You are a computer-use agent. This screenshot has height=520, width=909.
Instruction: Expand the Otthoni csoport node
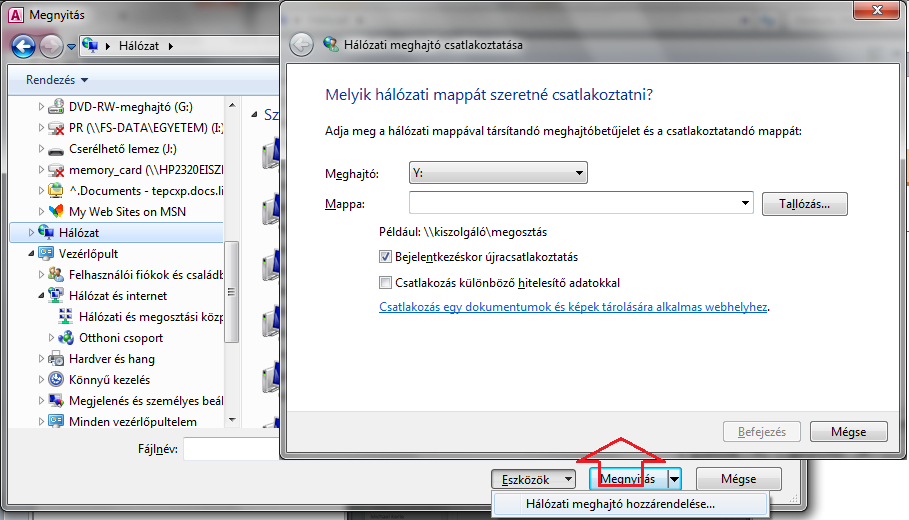click(x=50, y=337)
